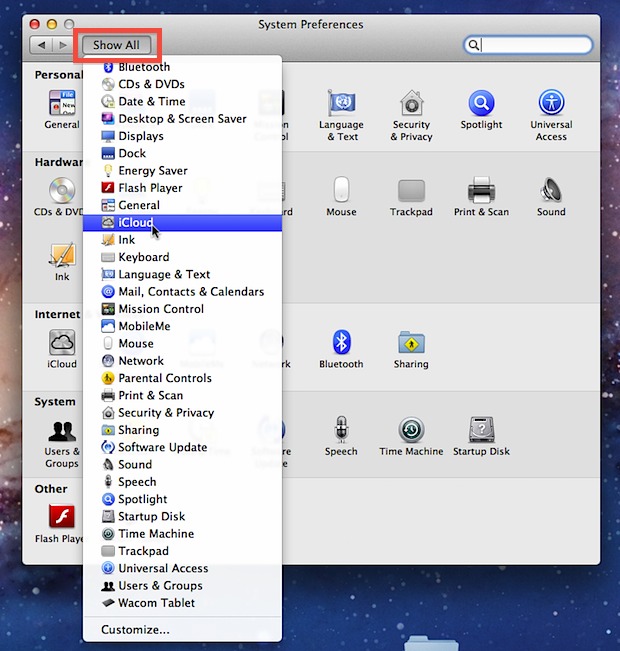
Task: Open Print & Scan from the menu
Action: pos(183,396)
